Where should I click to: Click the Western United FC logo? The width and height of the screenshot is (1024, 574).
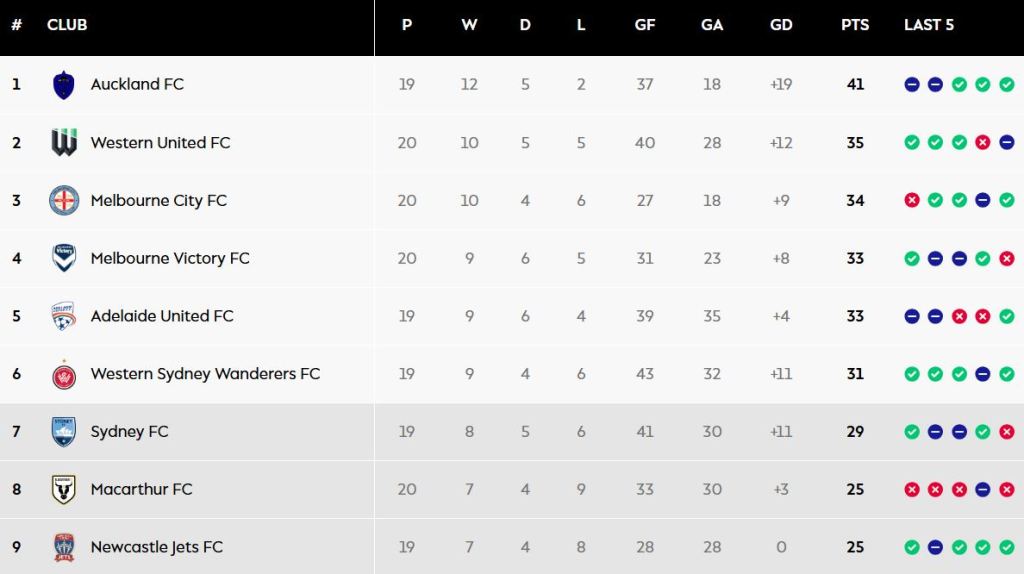(x=64, y=143)
